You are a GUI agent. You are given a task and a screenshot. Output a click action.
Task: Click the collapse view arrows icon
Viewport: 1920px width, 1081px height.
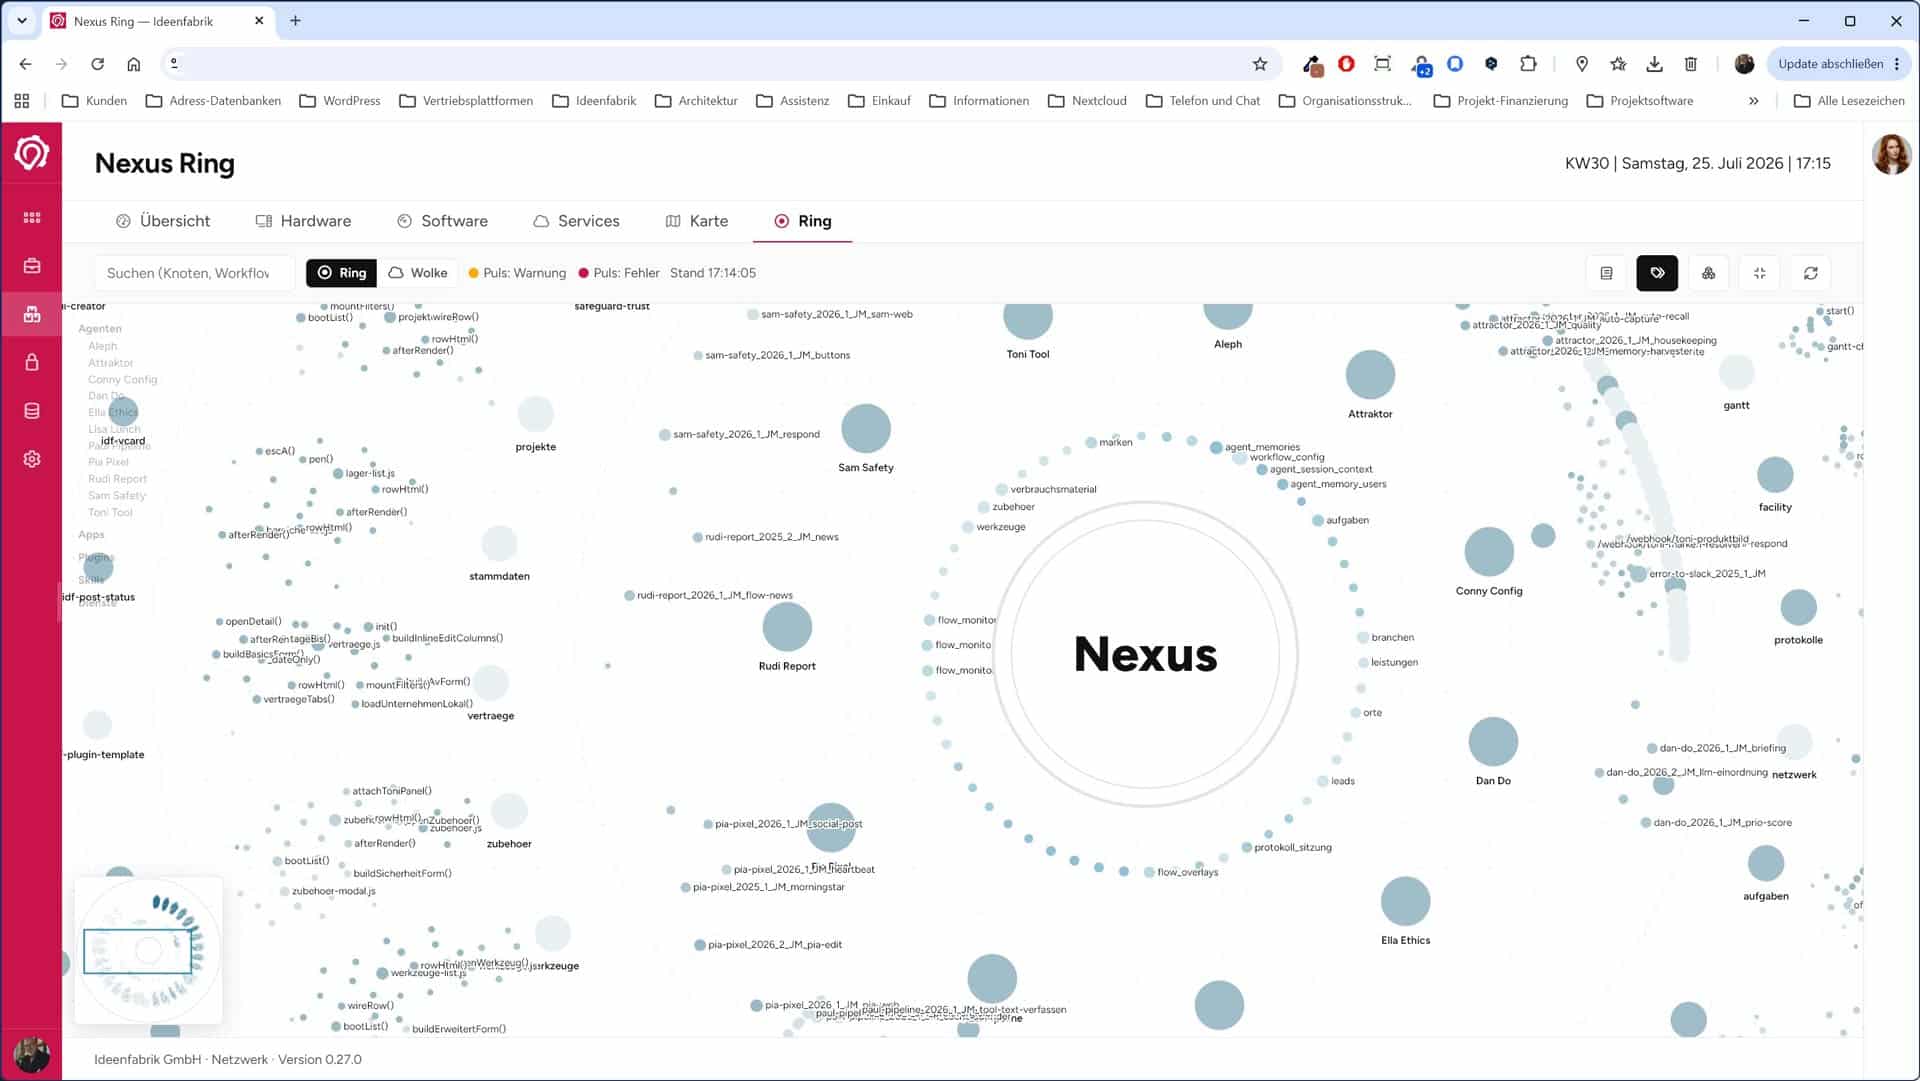[x=1759, y=273]
